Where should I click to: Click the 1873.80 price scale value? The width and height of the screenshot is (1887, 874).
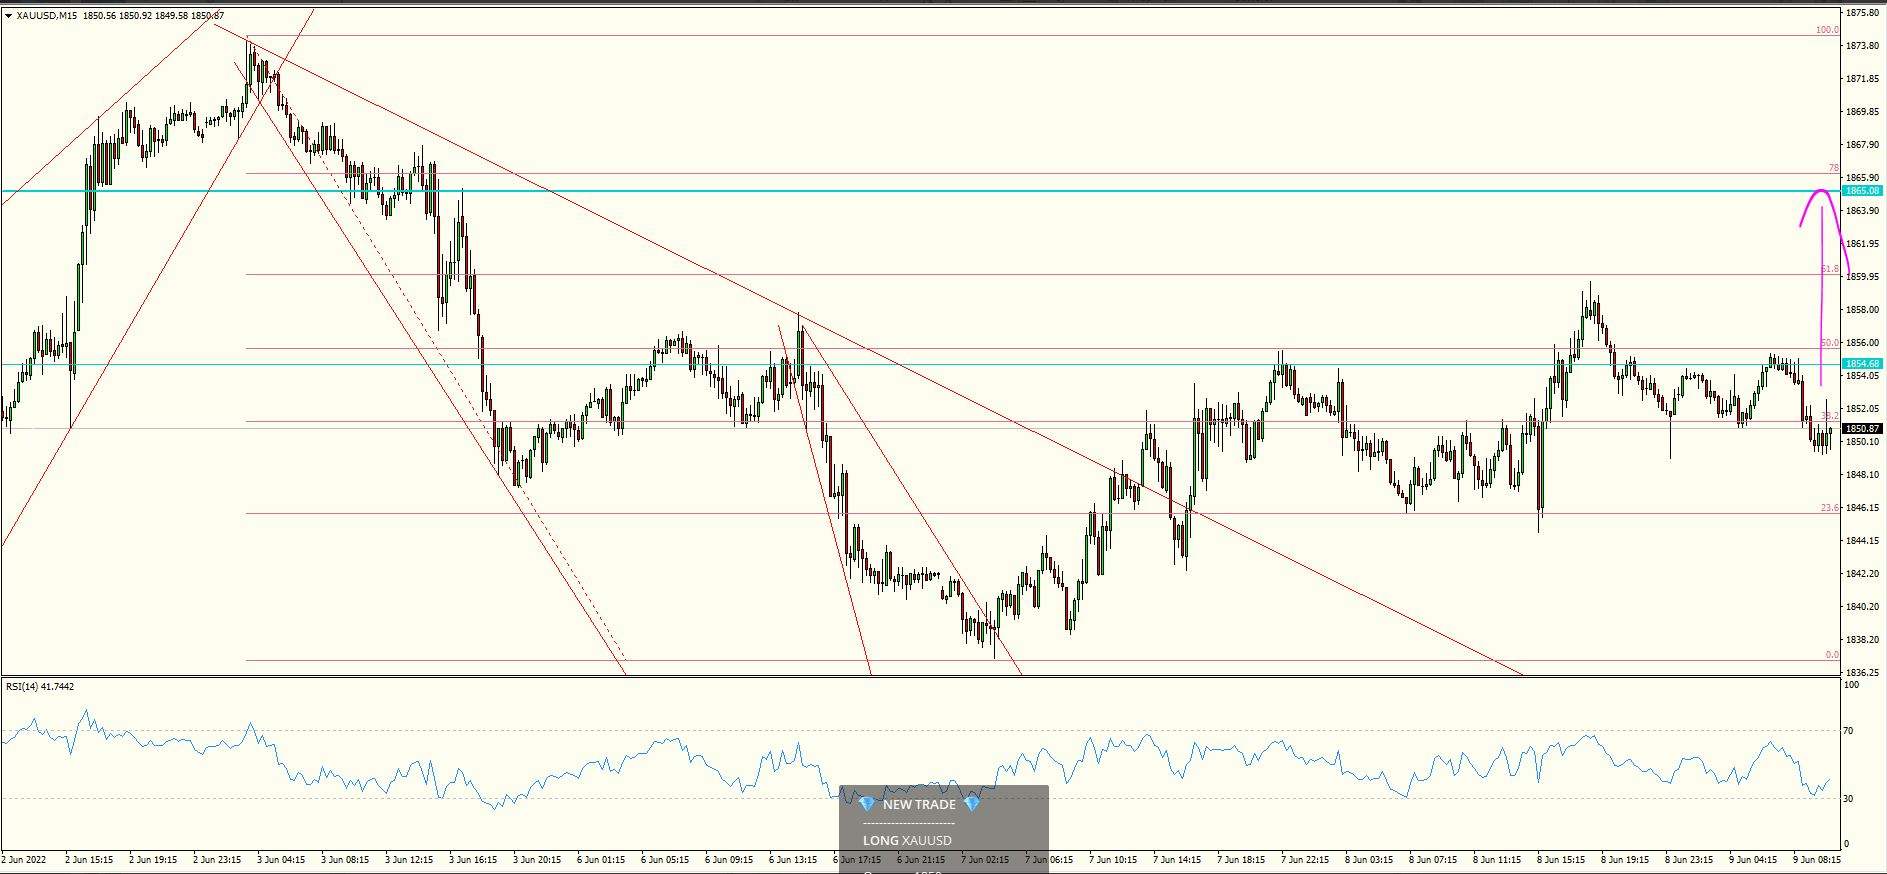click(1862, 46)
